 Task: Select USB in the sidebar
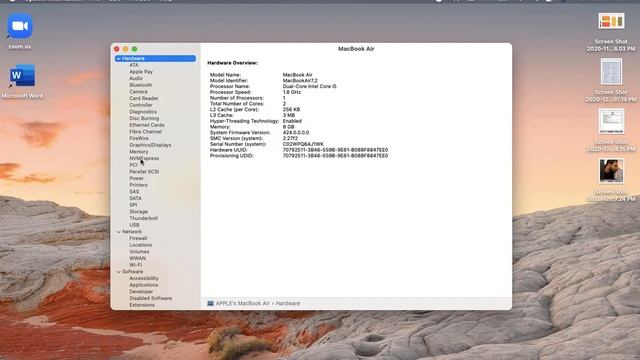coord(134,225)
